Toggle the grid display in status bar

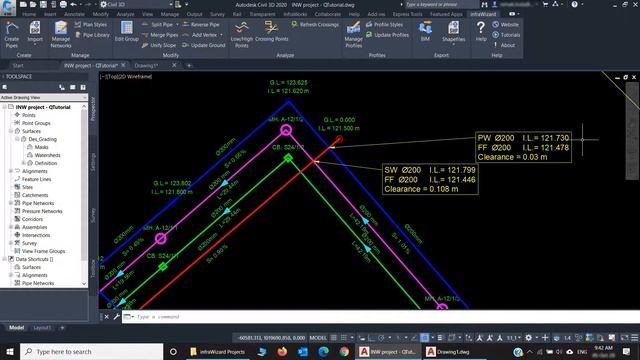[334, 338]
